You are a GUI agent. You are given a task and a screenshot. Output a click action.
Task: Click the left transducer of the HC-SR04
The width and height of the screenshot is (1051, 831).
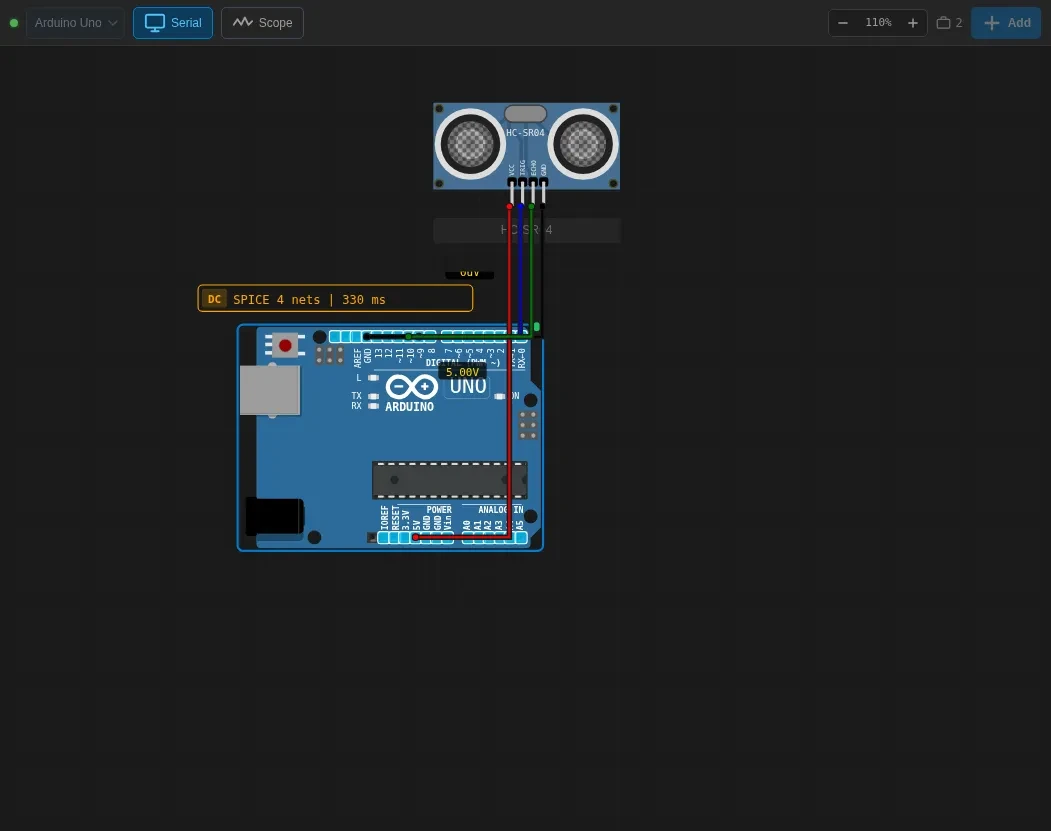click(x=470, y=144)
